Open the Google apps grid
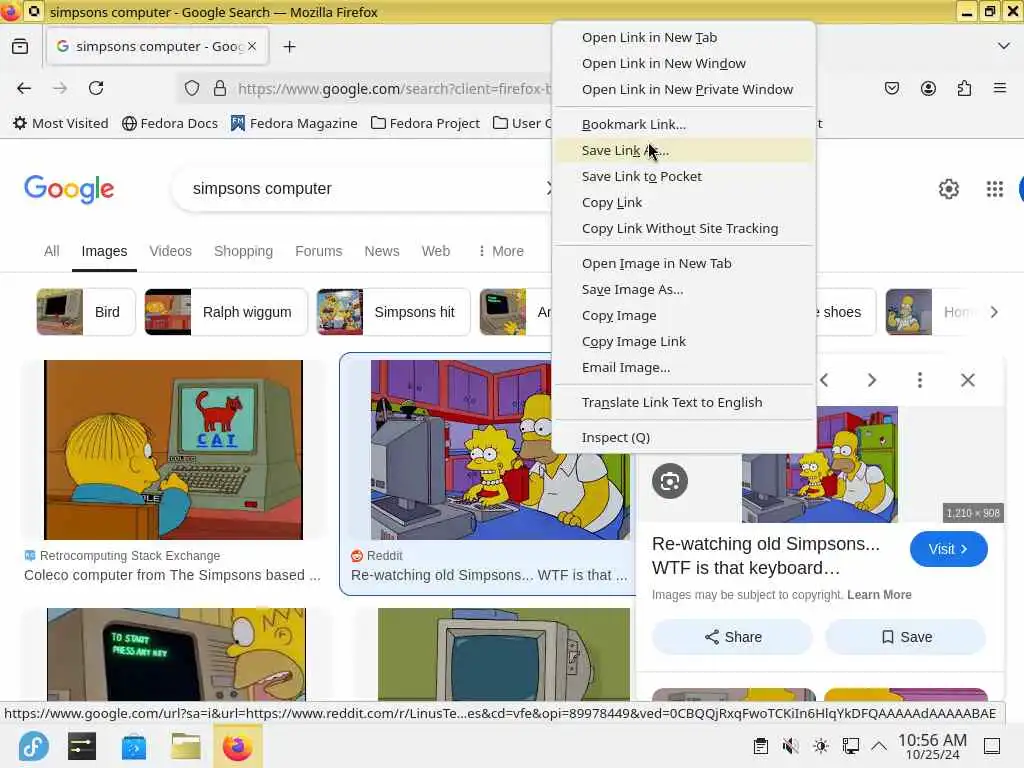Screen dimensions: 1024x768 (x=995, y=189)
